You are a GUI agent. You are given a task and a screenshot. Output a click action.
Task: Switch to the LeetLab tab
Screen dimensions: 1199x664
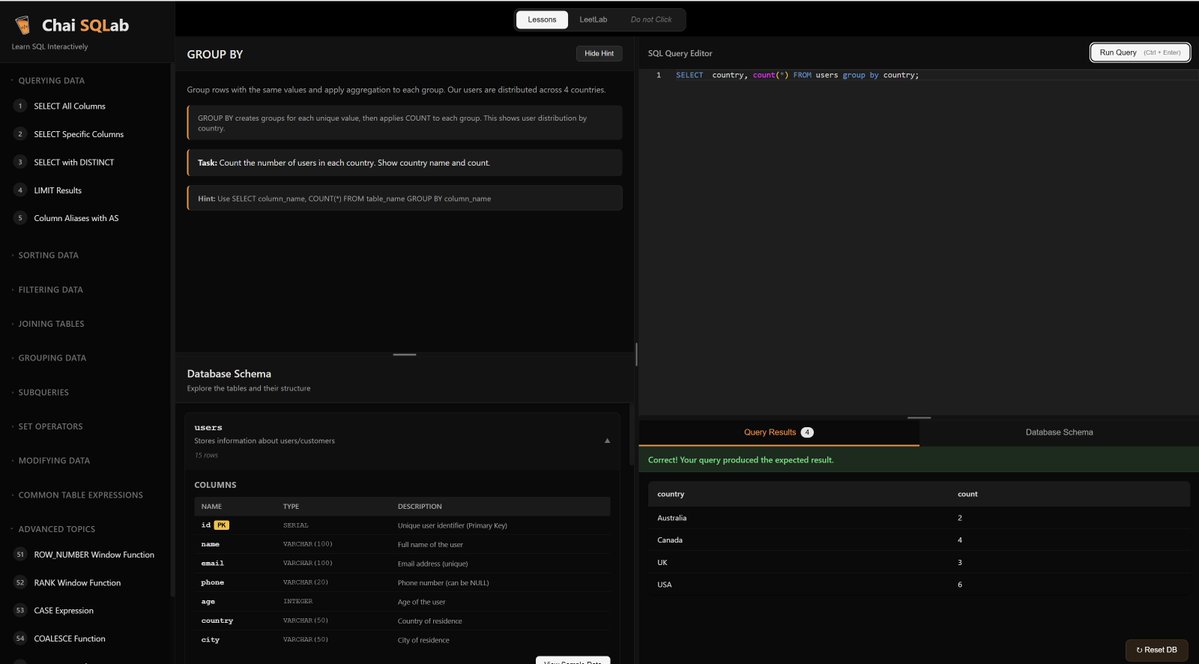(593, 20)
